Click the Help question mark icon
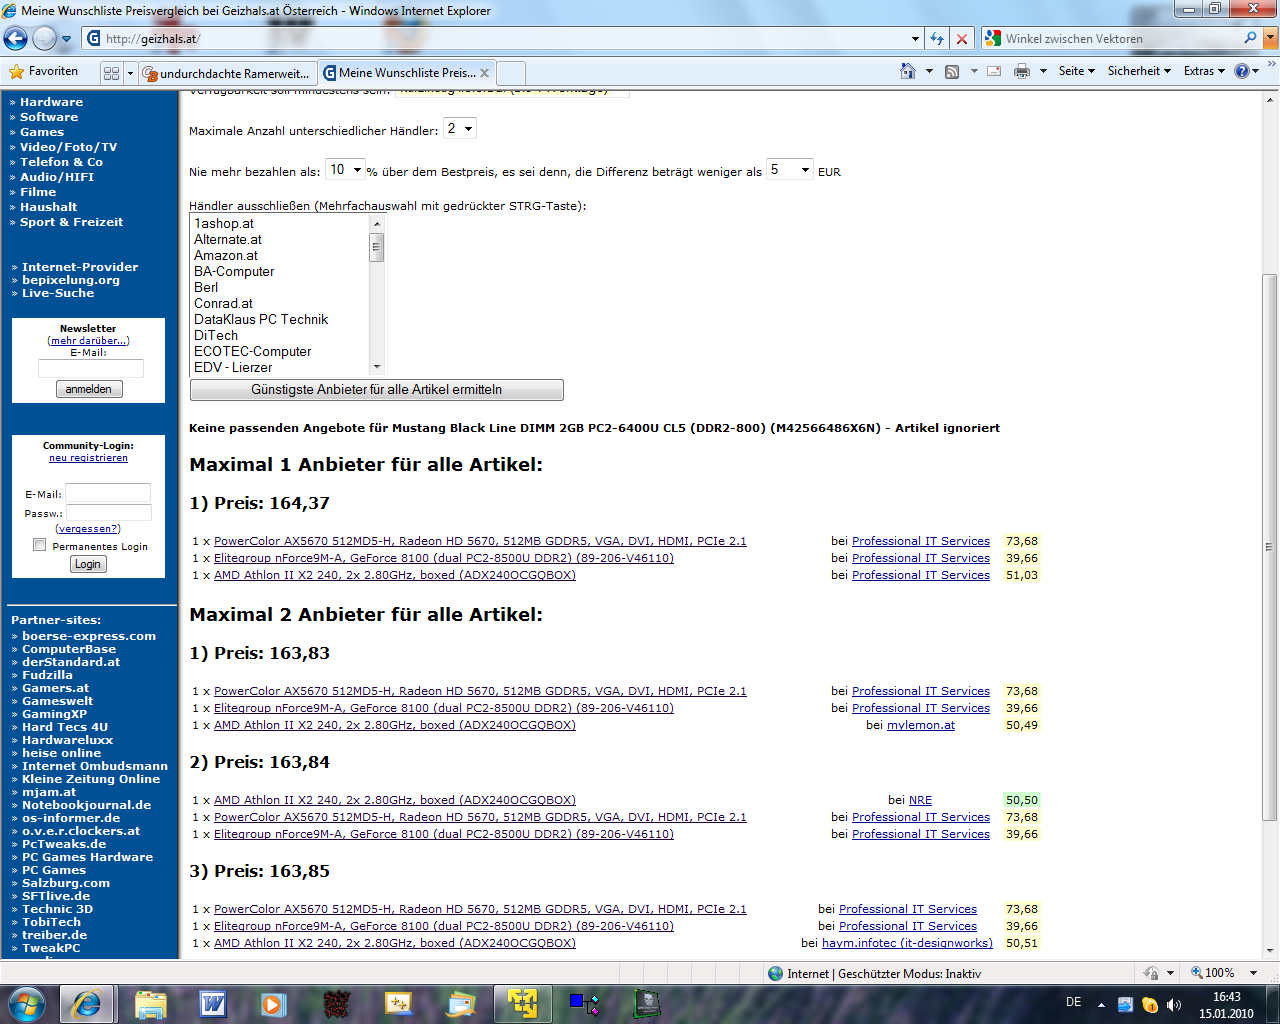Viewport: 1280px width, 1024px height. point(1242,71)
